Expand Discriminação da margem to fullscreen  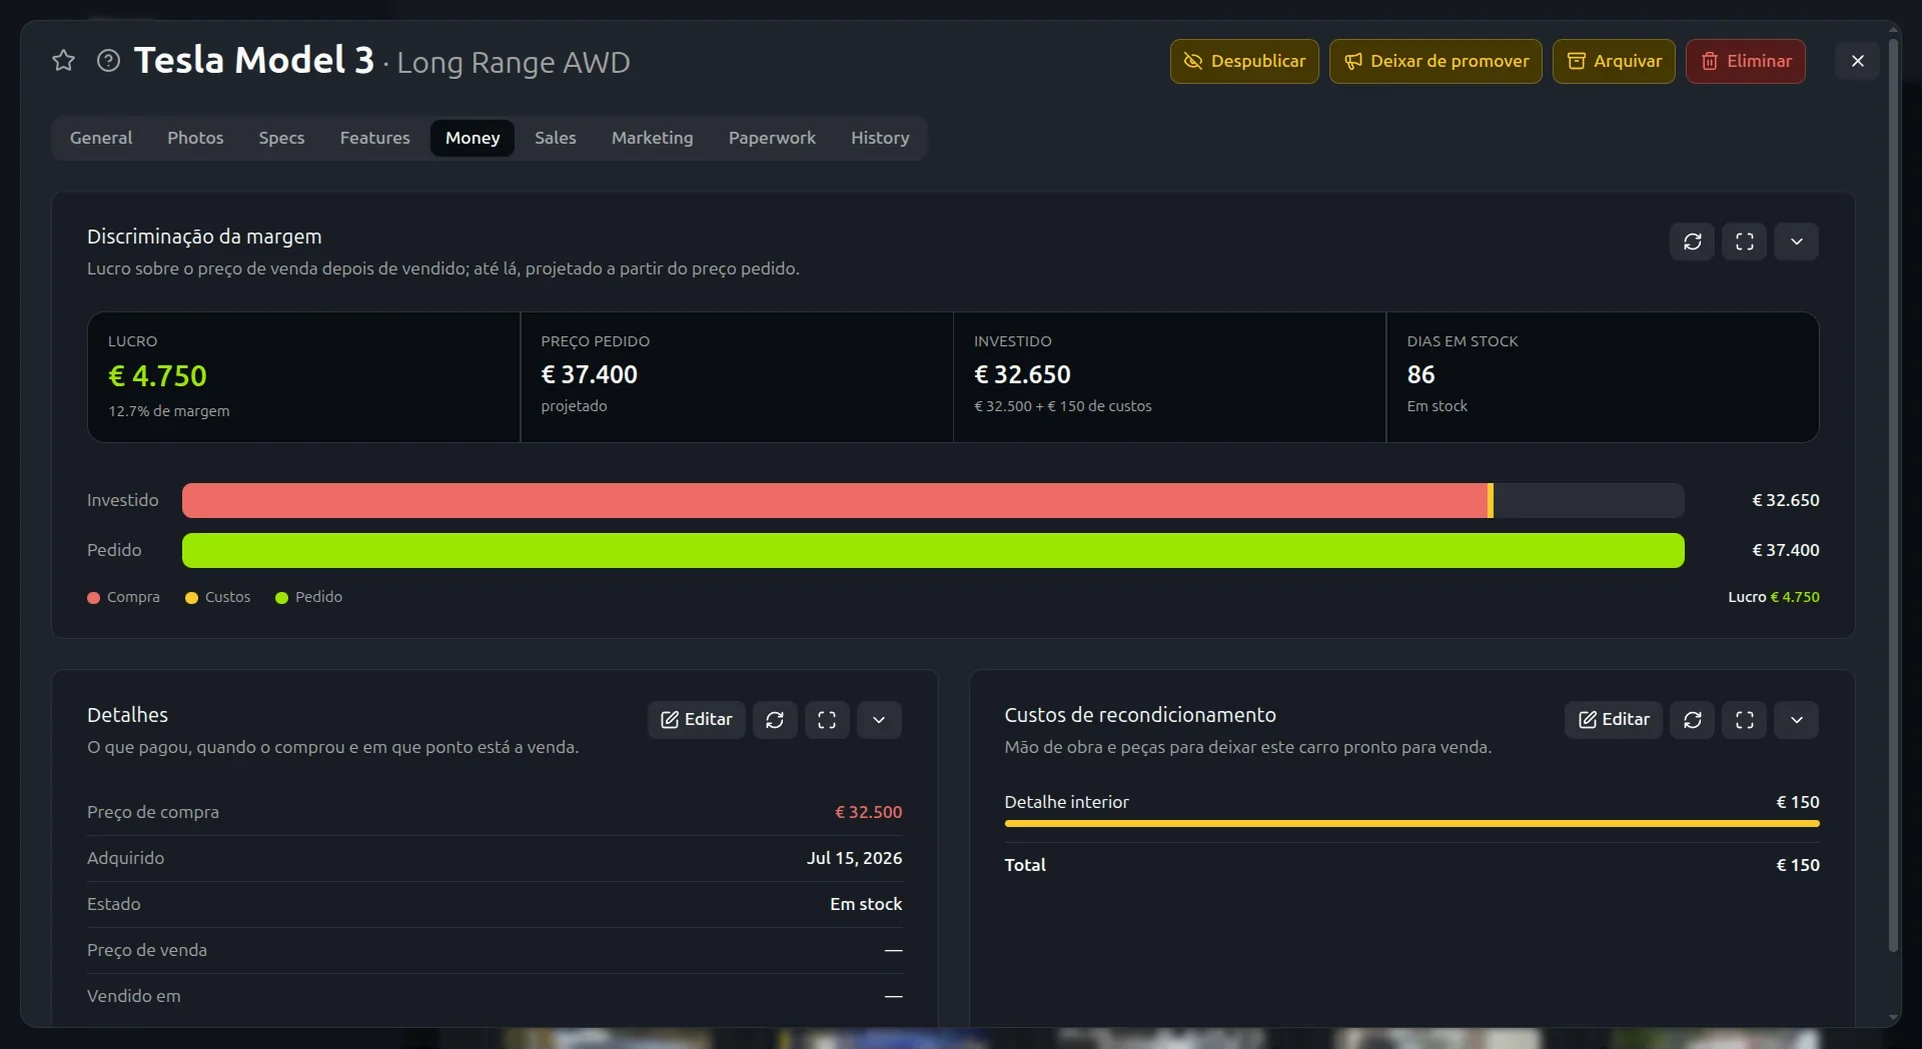point(1744,241)
